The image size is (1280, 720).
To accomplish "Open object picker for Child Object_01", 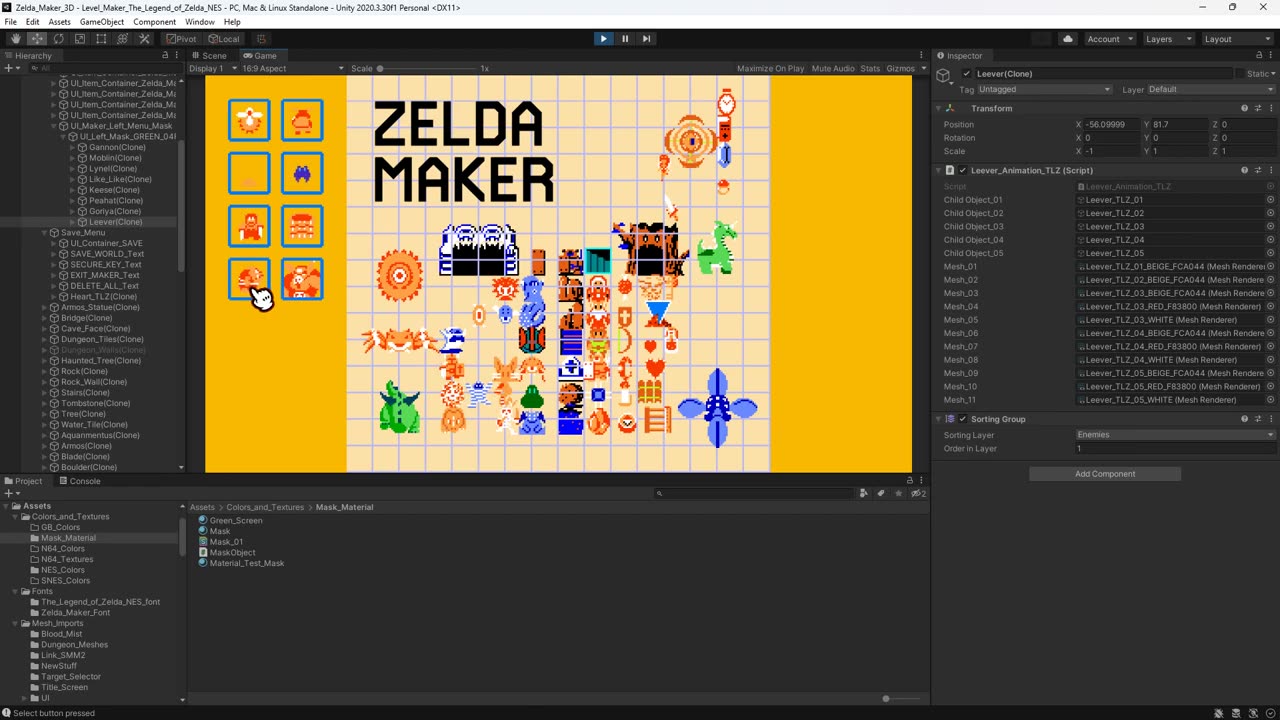I will [x=1270, y=200].
